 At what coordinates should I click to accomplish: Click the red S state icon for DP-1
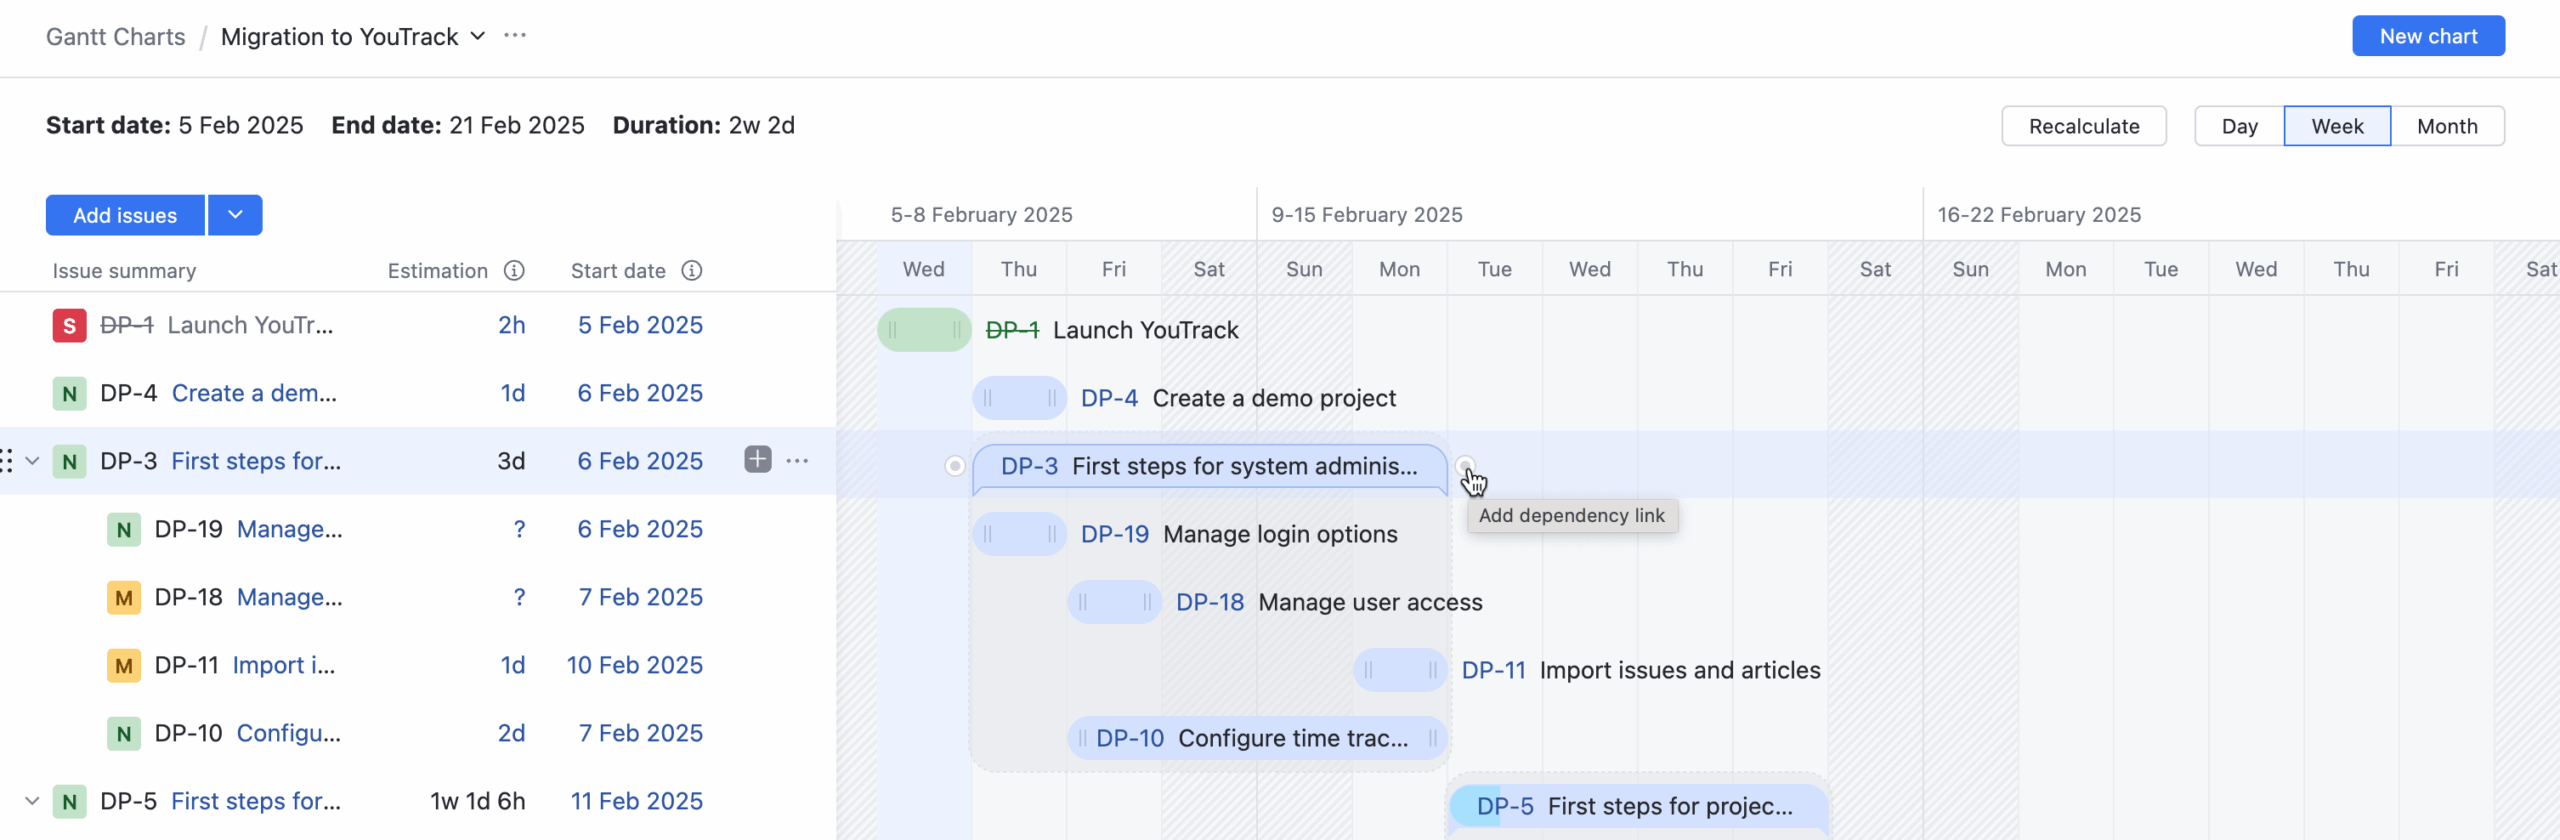69,326
